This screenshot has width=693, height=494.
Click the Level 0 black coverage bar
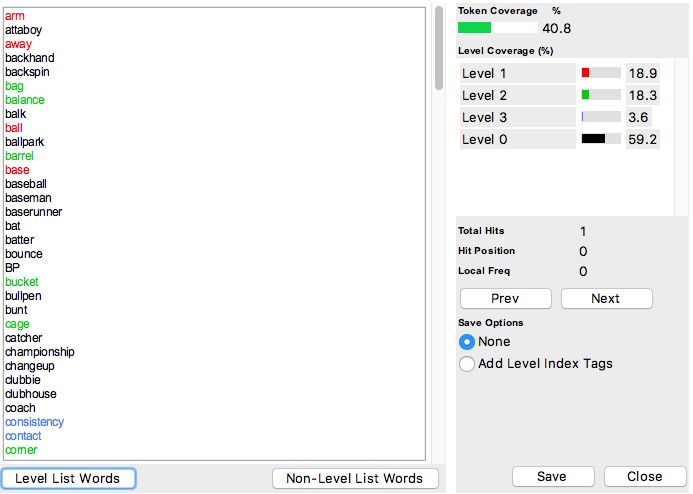[593, 139]
